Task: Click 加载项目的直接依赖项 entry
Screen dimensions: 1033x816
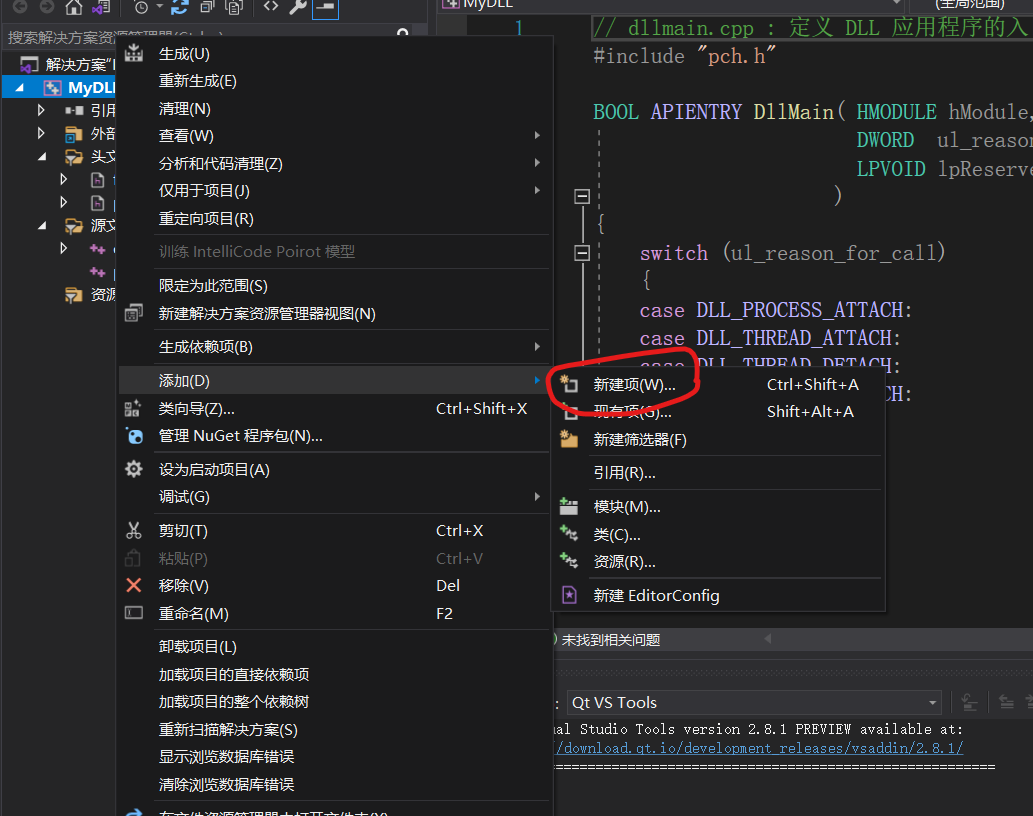Action: click(x=234, y=674)
